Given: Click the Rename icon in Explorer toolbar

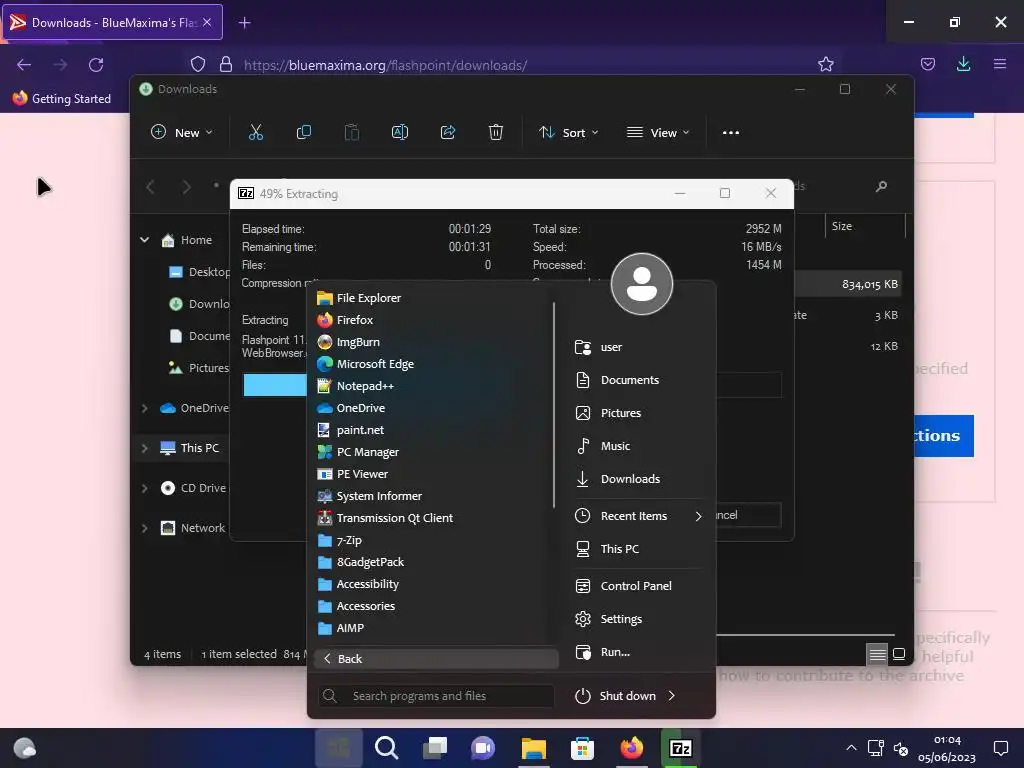Looking at the screenshot, I should coord(400,133).
